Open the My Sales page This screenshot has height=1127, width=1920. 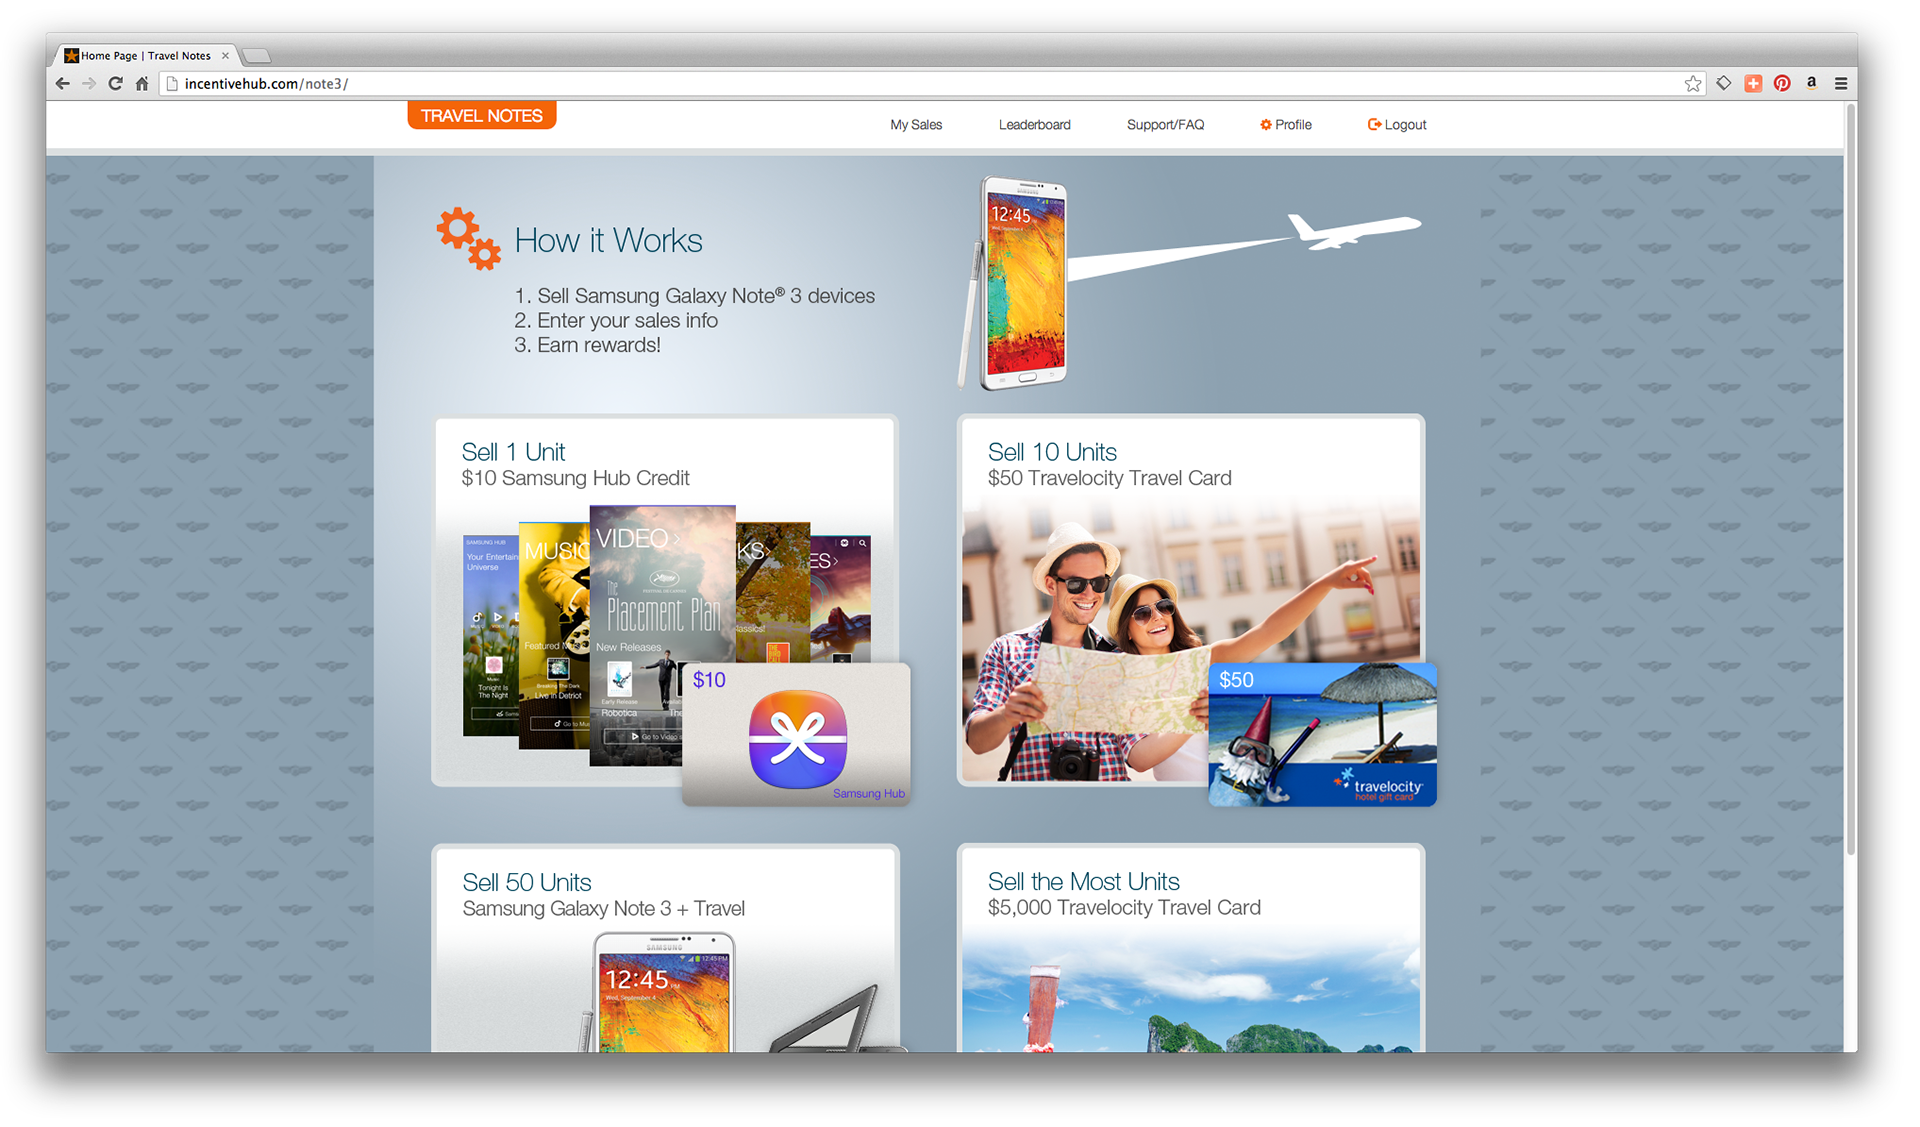point(916,125)
